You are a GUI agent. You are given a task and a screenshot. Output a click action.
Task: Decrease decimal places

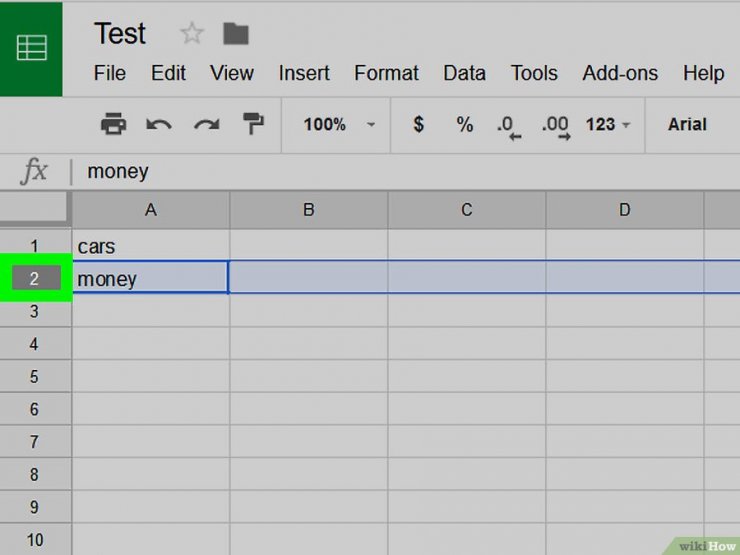click(x=509, y=126)
